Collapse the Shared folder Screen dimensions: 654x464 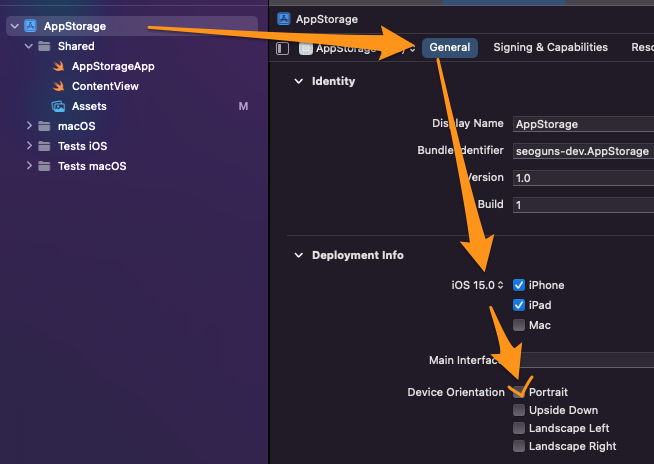pyautogui.click(x=29, y=46)
